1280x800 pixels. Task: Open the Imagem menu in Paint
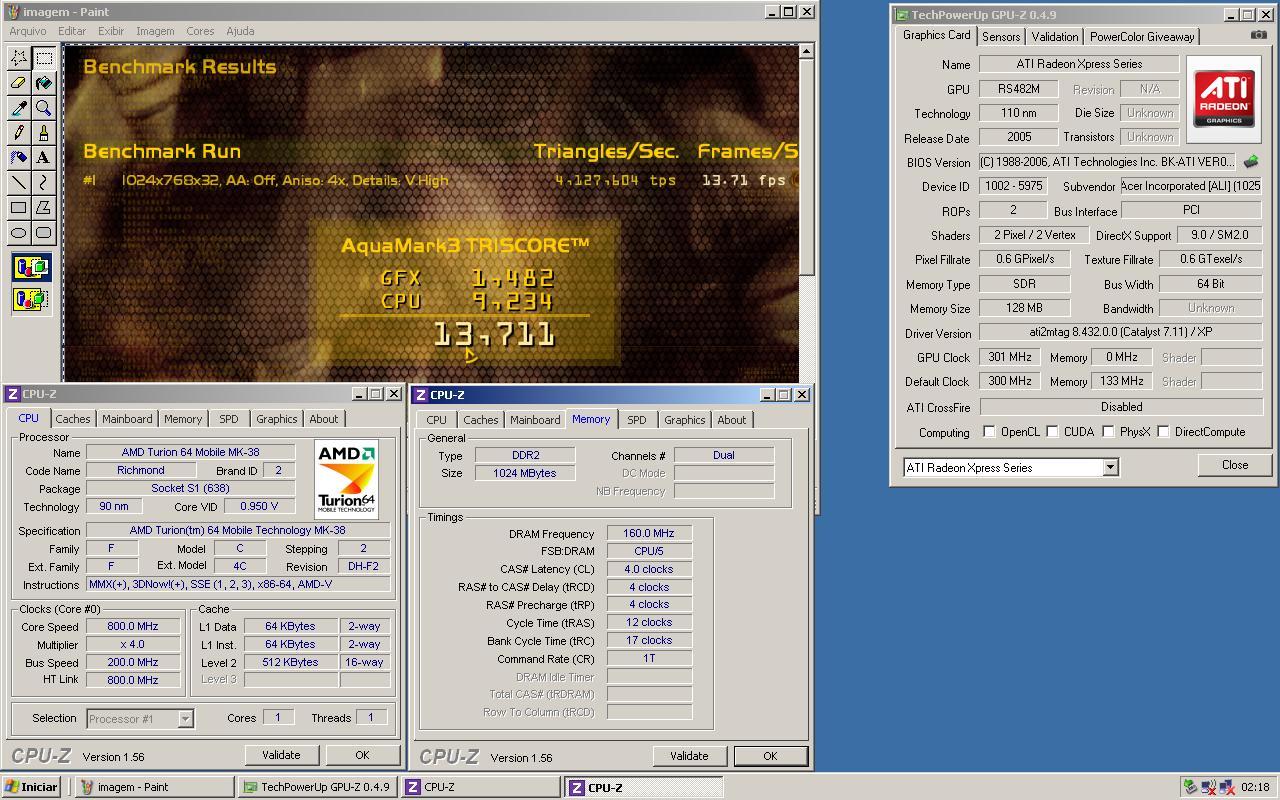(155, 31)
